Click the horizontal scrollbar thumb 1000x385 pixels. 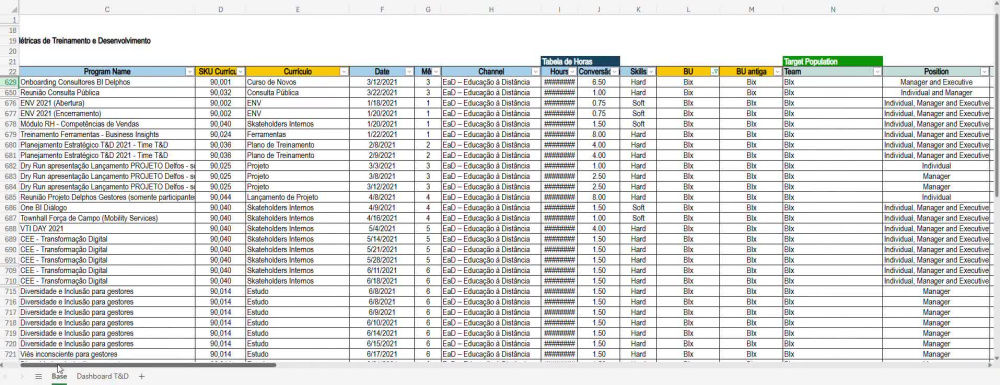point(148,365)
